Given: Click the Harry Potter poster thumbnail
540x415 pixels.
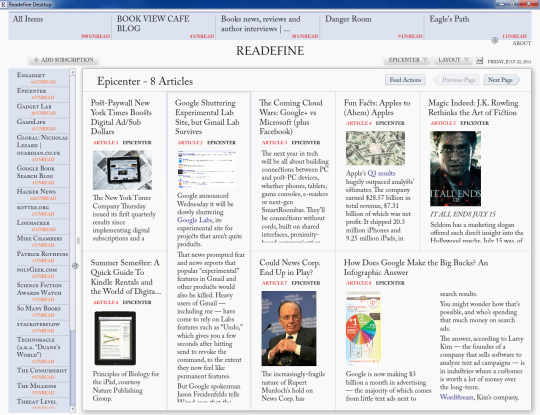Looking at the screenshot, I should tap(455, 168).
